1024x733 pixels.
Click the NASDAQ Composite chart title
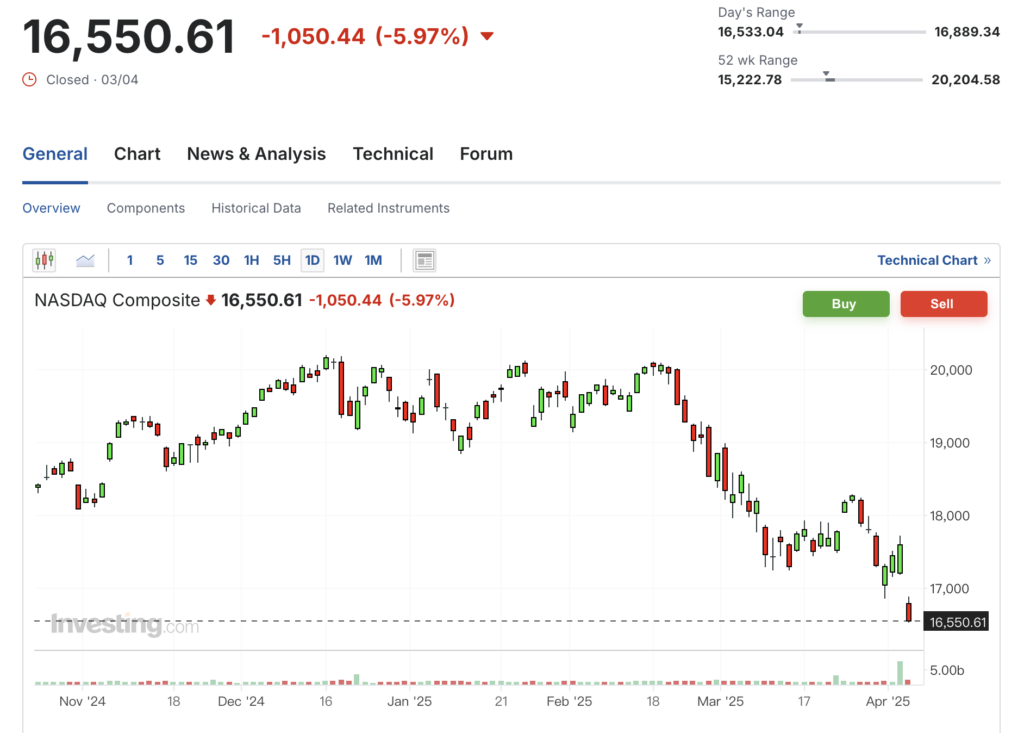(117, 301)
